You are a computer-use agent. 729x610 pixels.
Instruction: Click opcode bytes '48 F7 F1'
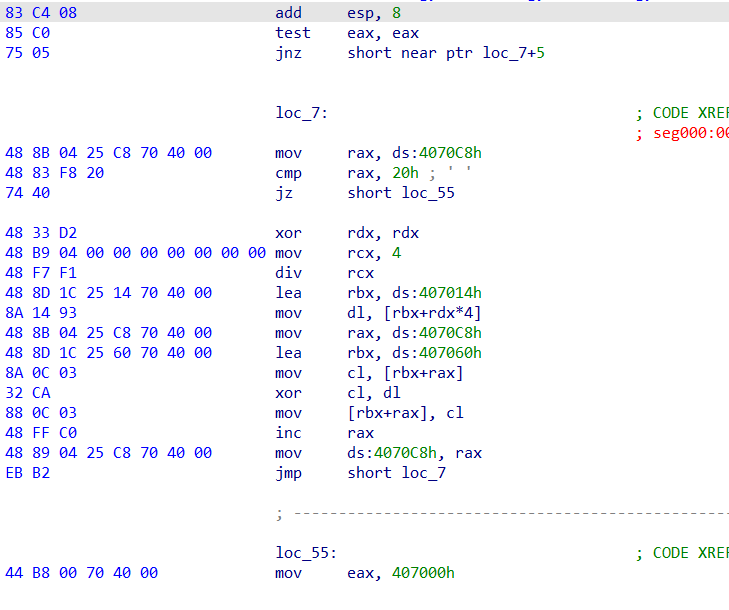coord(41,273)
